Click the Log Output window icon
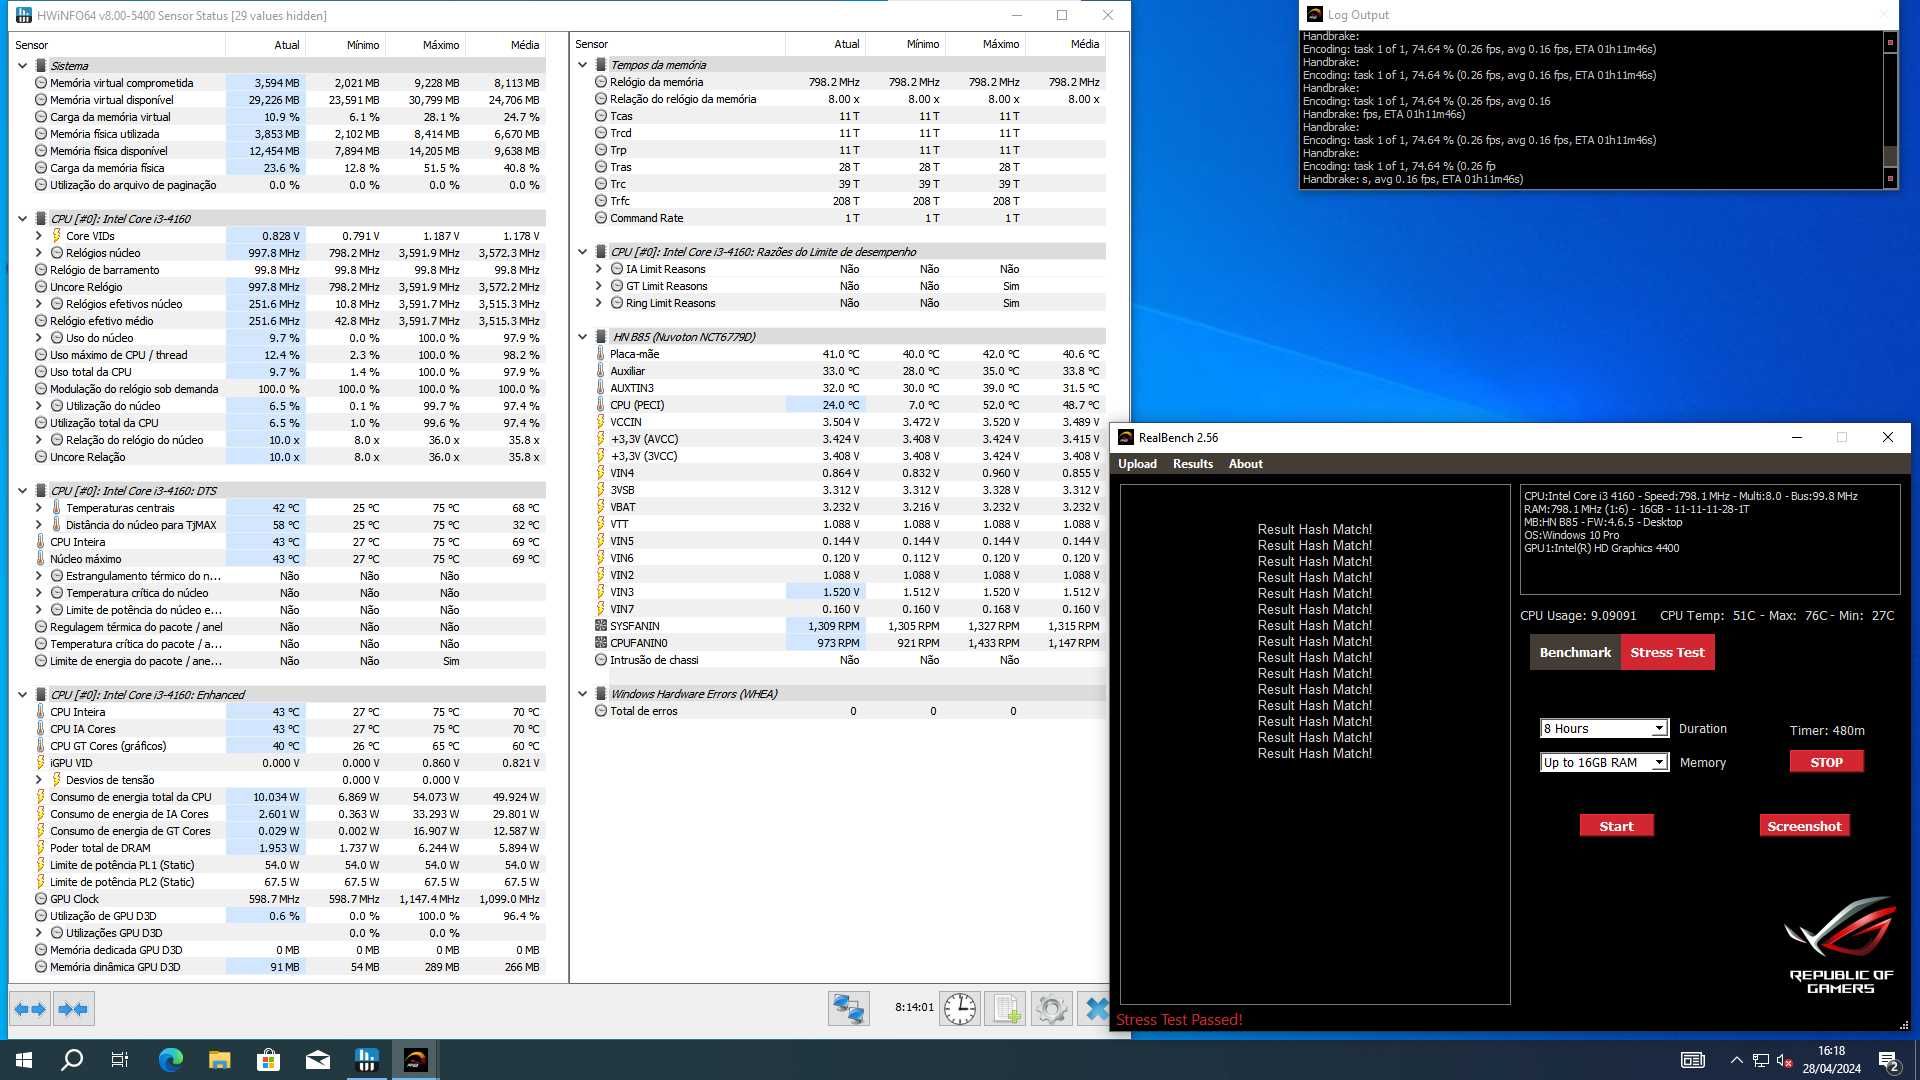Screen dimensions: 1920x1080 [1314, 15]
